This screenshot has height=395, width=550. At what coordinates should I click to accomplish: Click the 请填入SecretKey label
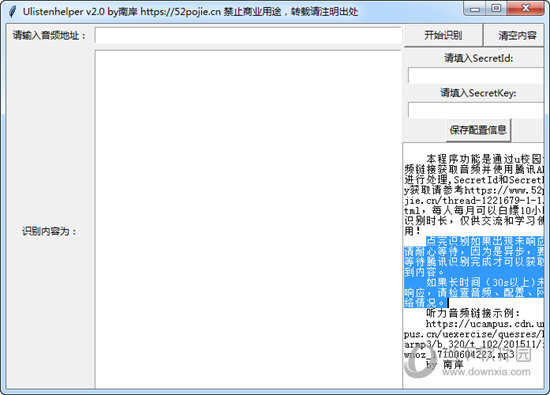click(x=478, y=93)
